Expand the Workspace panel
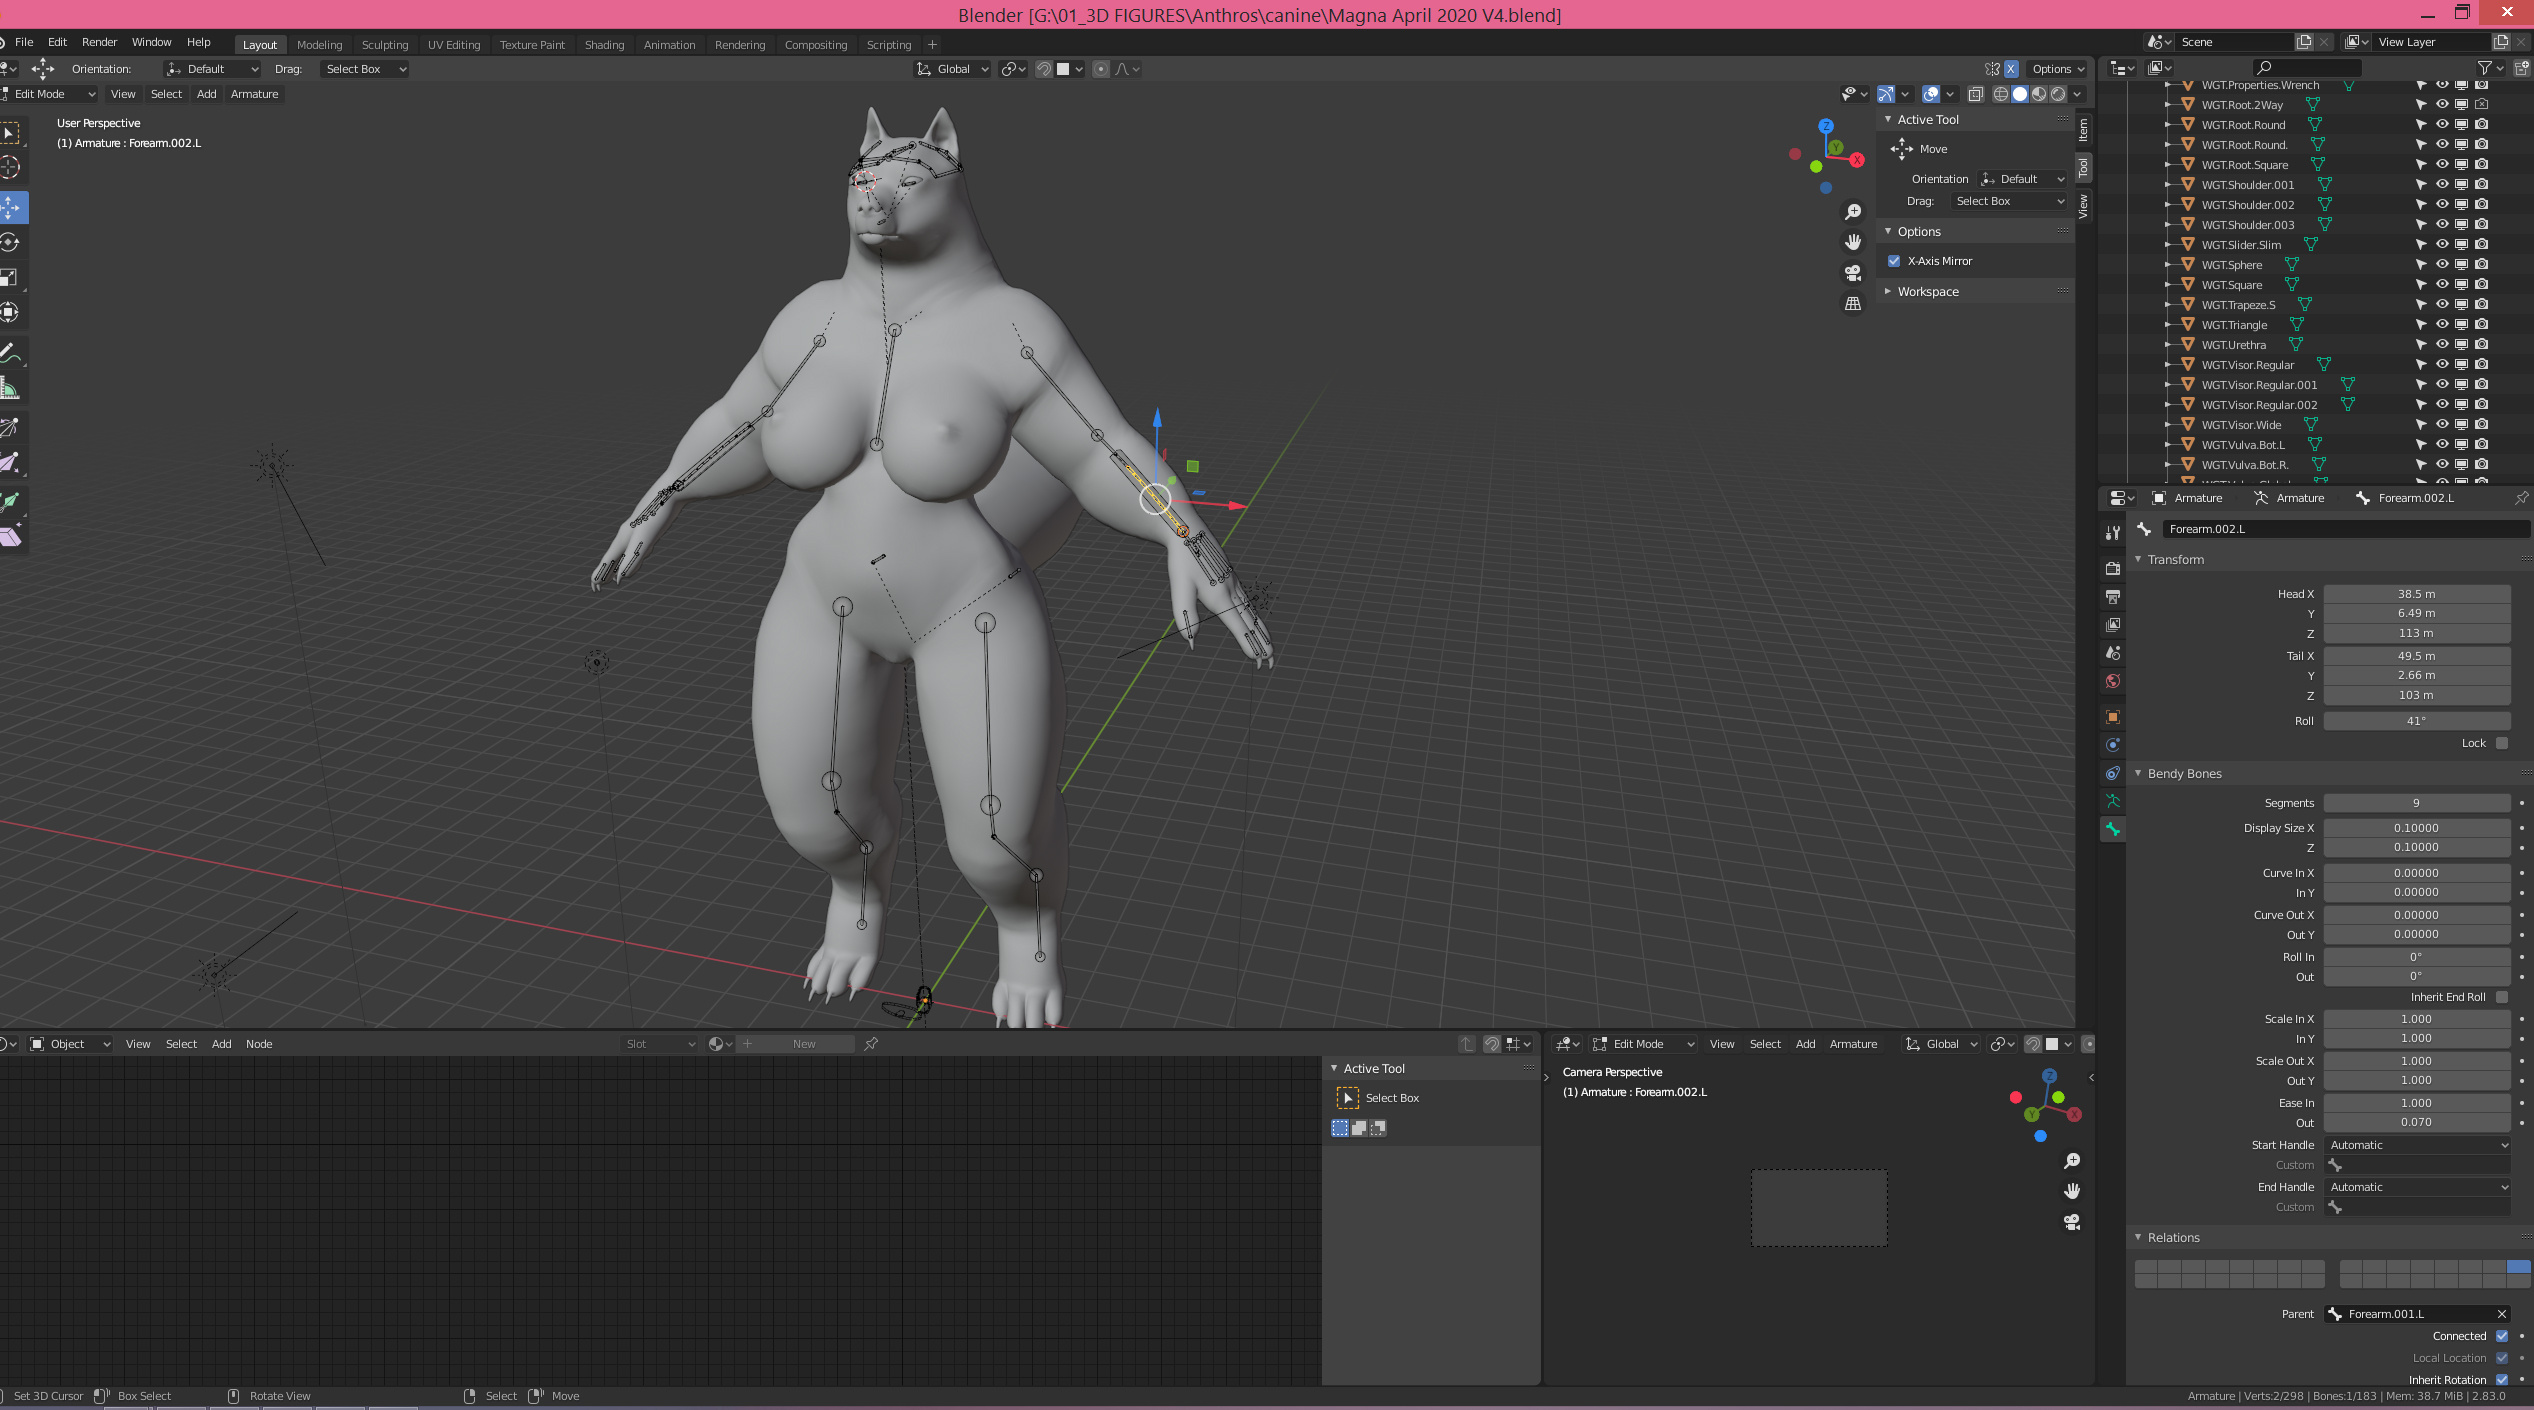The height and width of the screenshot is (1410, 2534). click(x=1927, y=292)
